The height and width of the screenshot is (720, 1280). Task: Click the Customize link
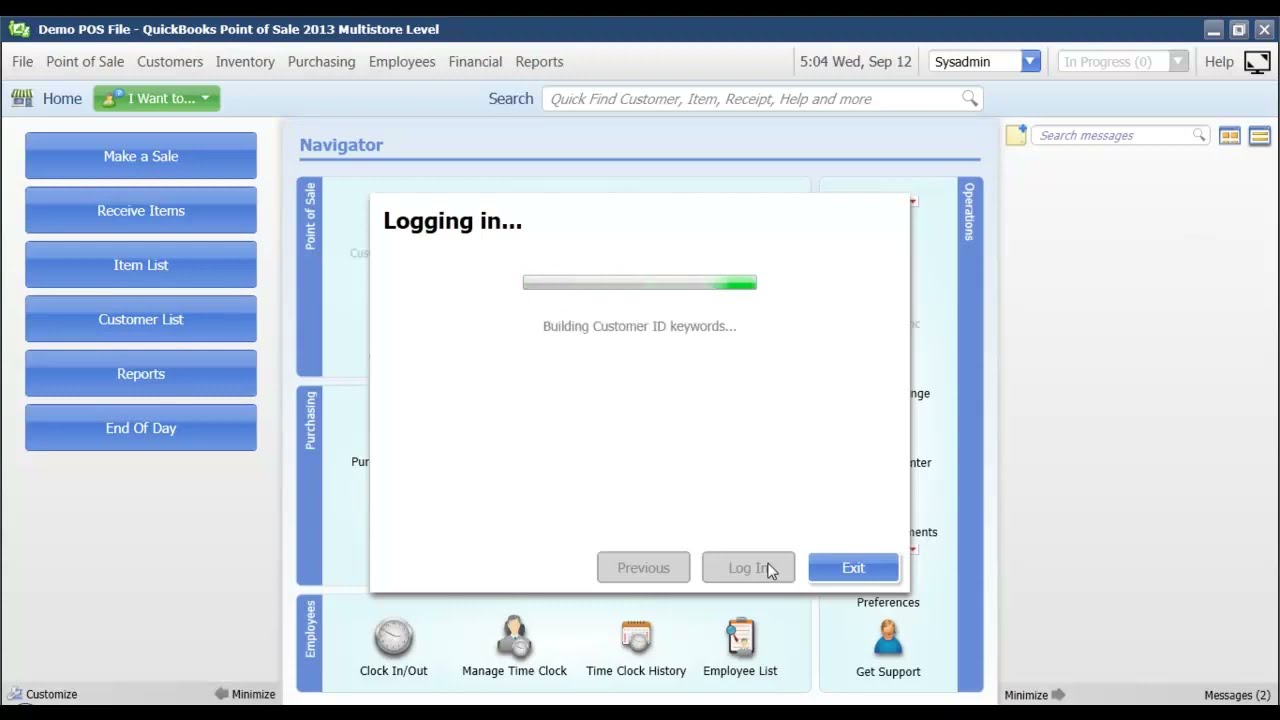(x=51, y=694)
